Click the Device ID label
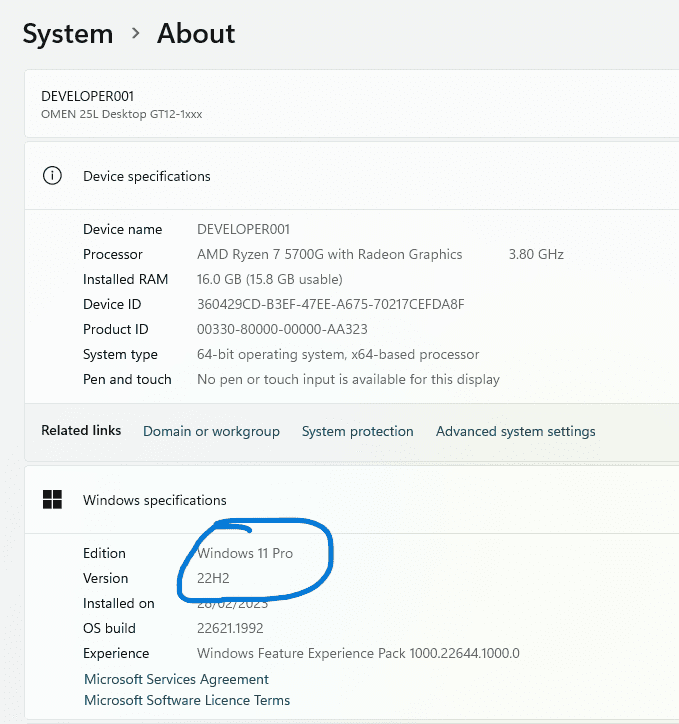The width and height of the screenshot is (679, 724). click(112, 304)
